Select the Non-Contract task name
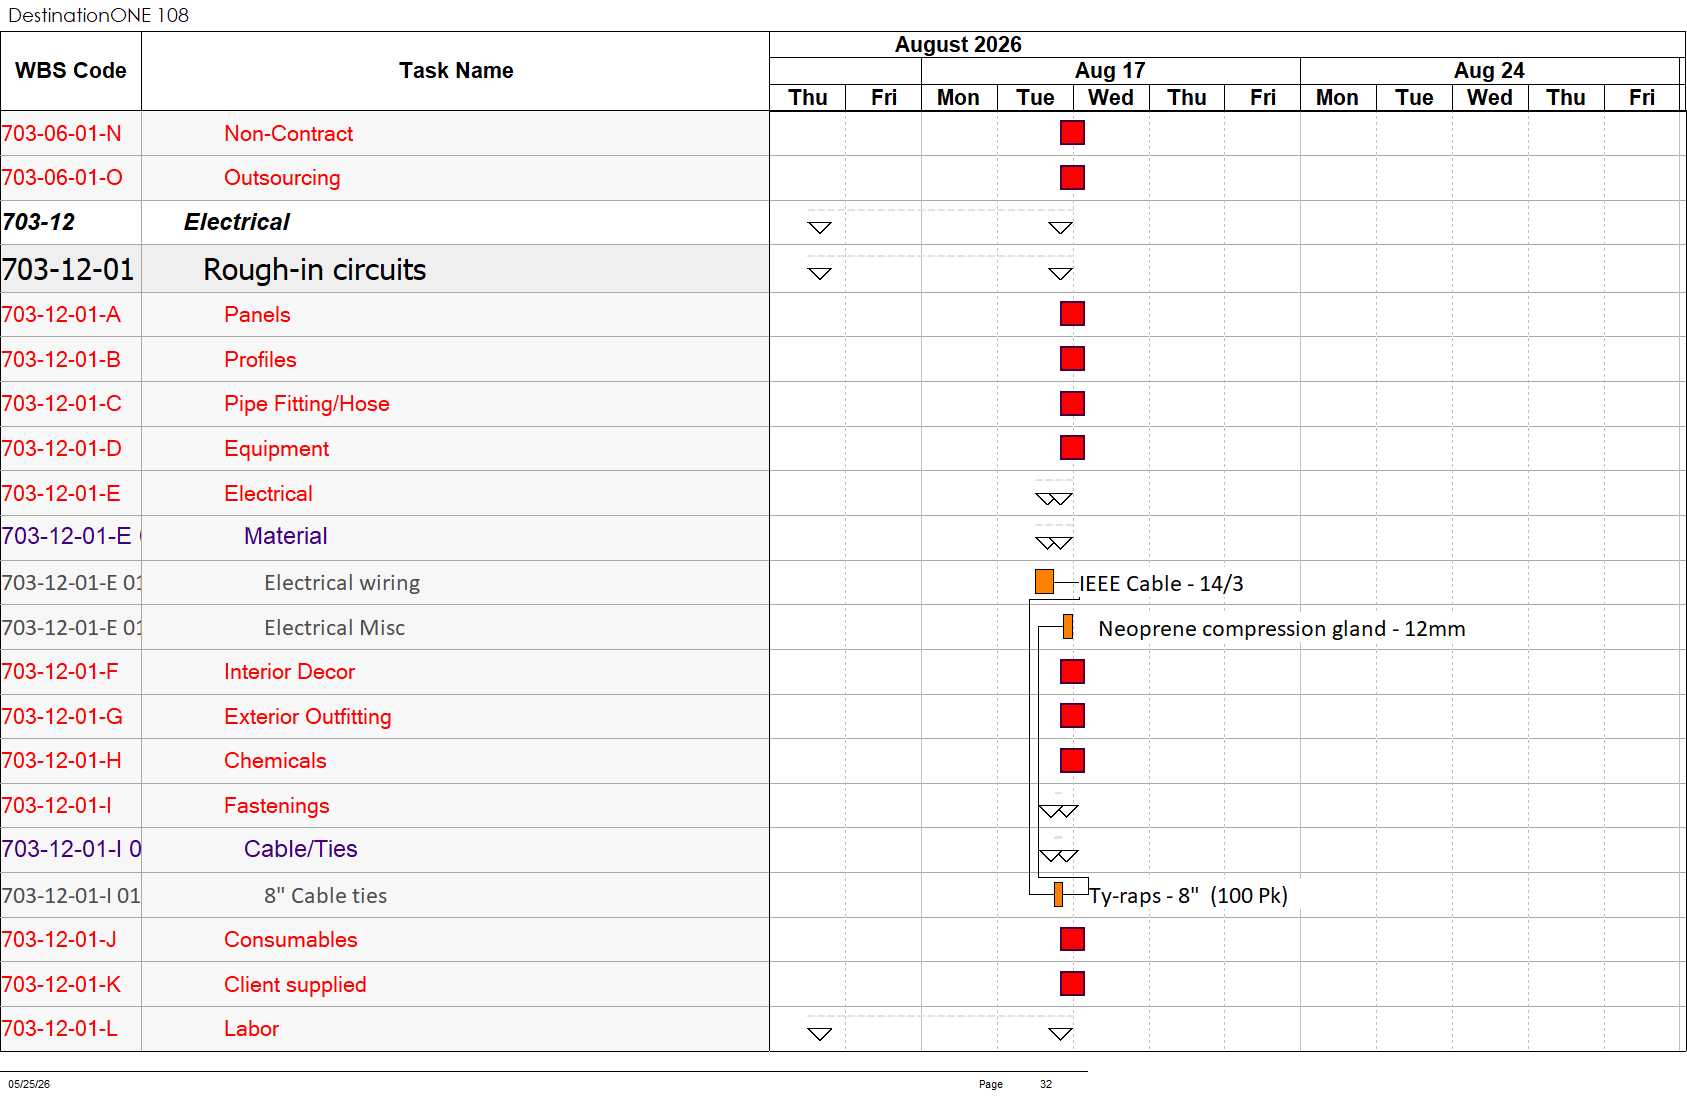1687x1097 pixels. pyautogui.click(x=288, y=134)
